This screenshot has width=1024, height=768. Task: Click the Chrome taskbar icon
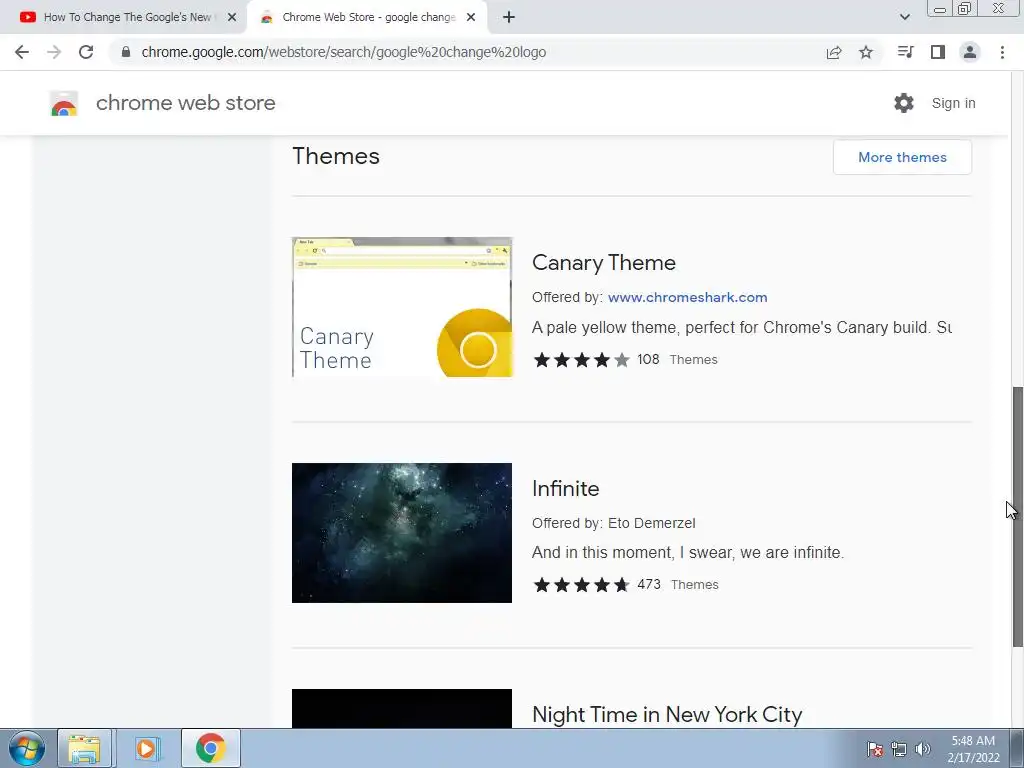pos(210,748)
